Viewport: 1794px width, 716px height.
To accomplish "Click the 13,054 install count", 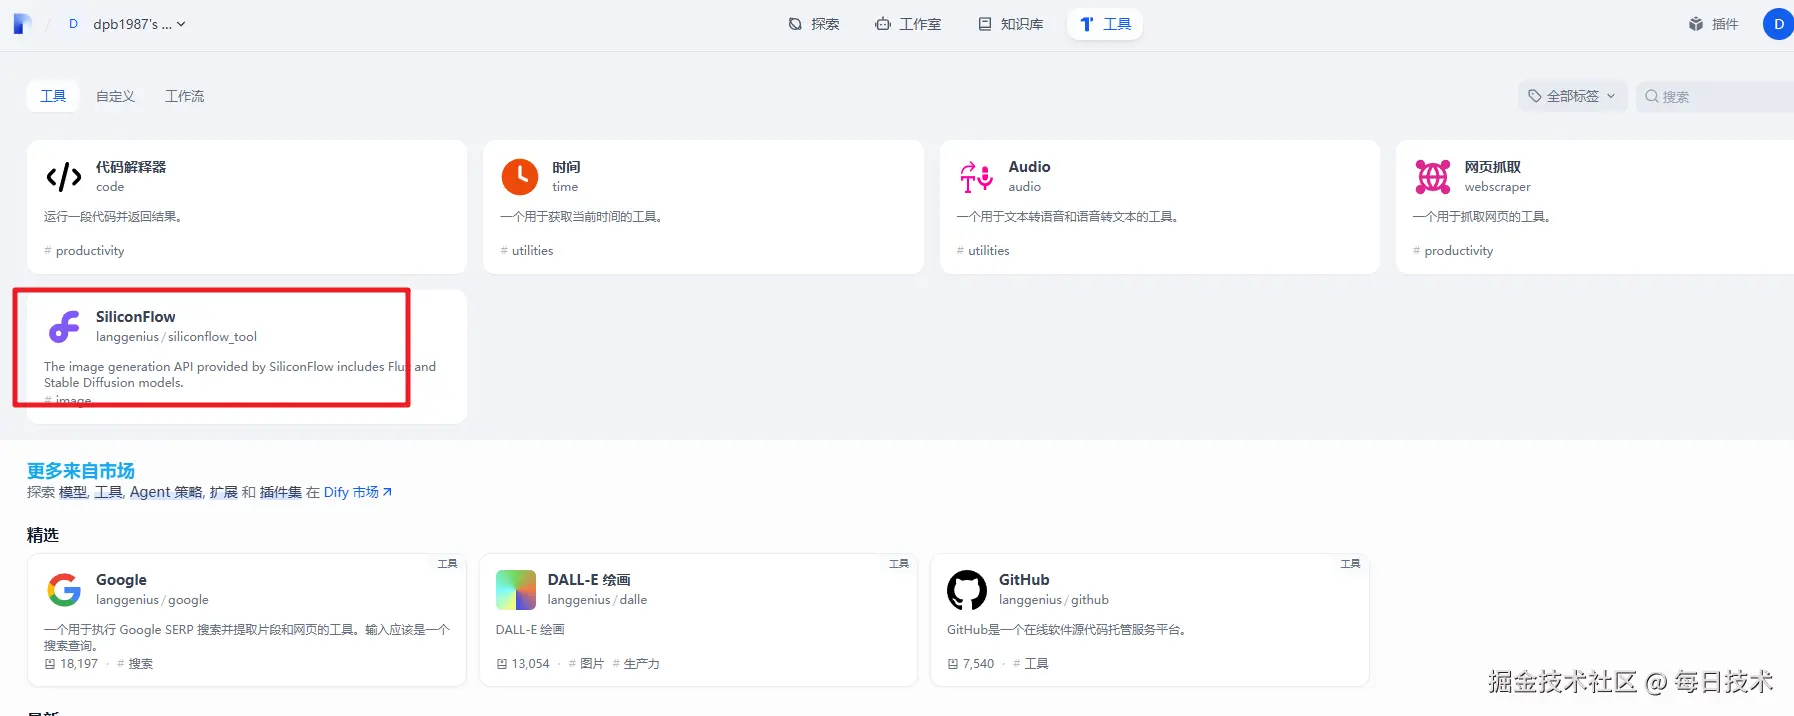I will tap(523, 664).
